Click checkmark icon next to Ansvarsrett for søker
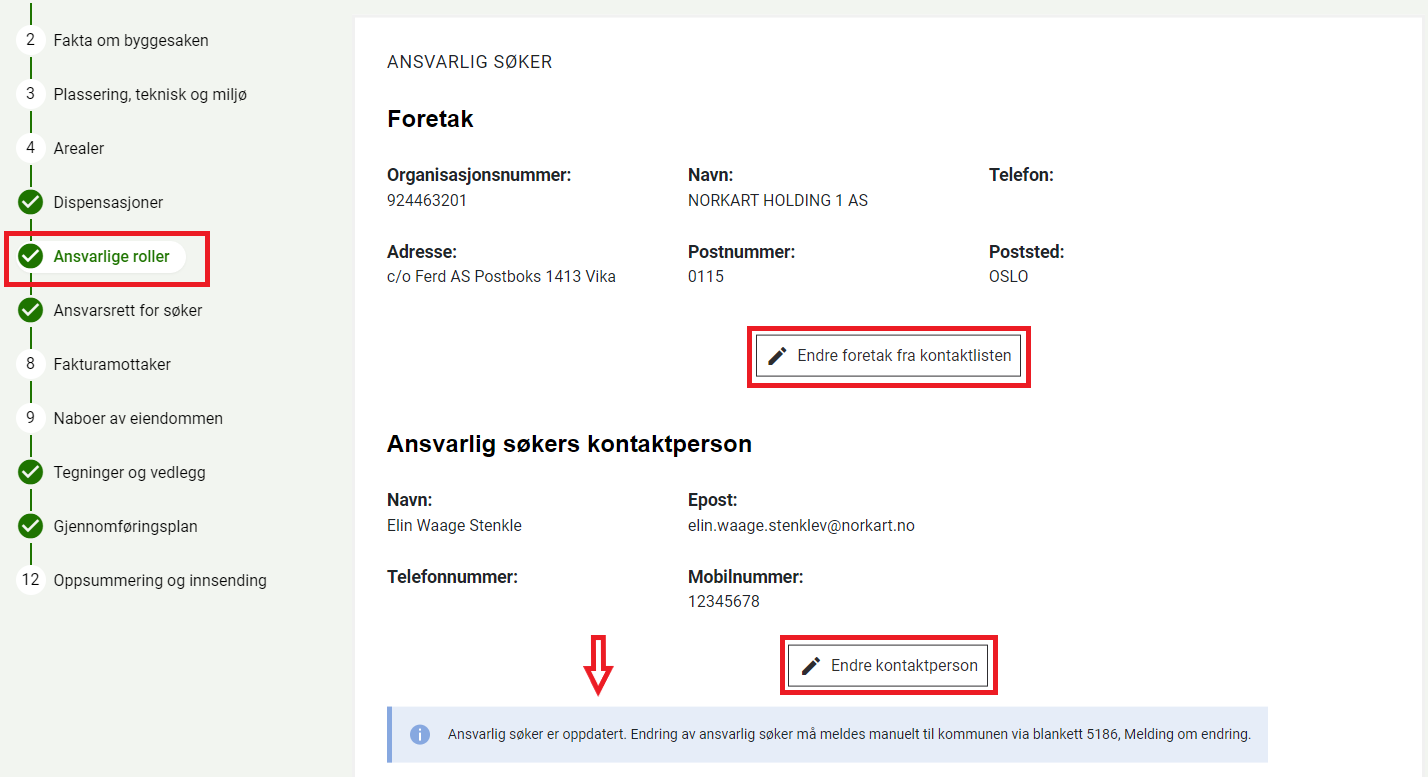Viewport: 1428px width, 777px height. click(30, 310)
